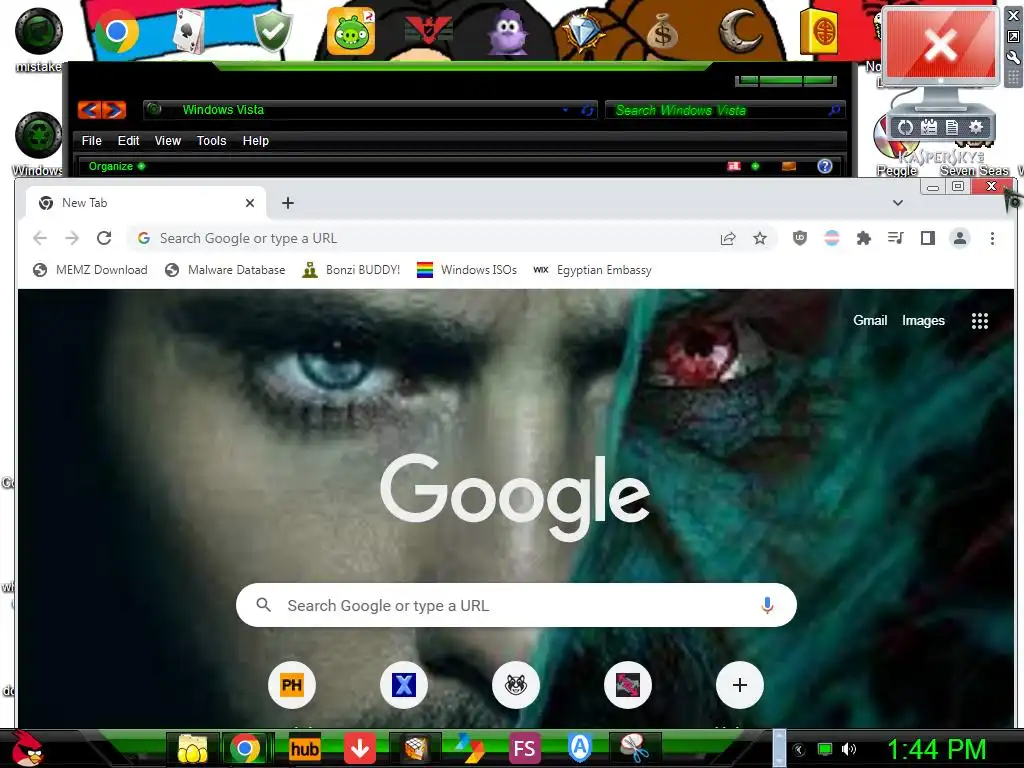Focus the Google search box on page

click(516, 605)
